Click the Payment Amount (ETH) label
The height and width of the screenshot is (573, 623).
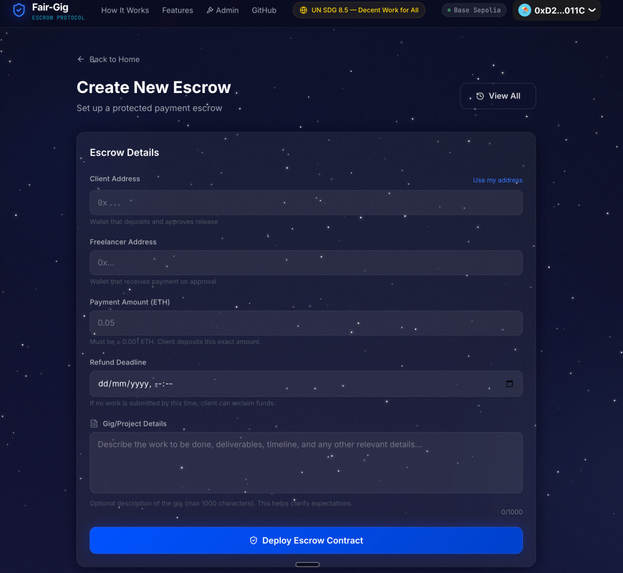[130, 302]
